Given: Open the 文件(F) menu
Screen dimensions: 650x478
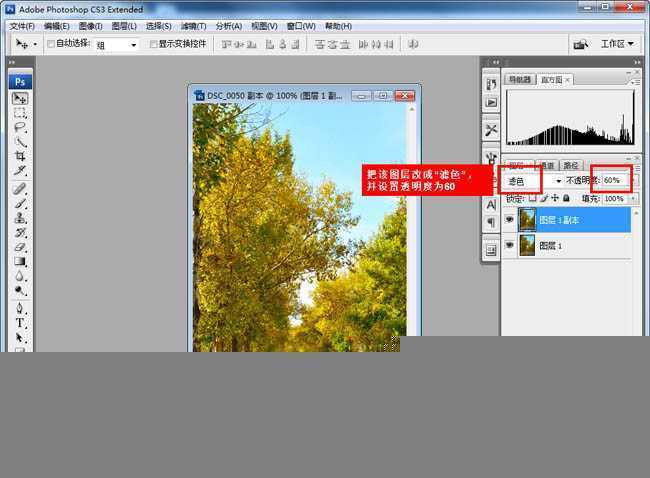Looking at the screenshot, I should (x=22, y=26).
